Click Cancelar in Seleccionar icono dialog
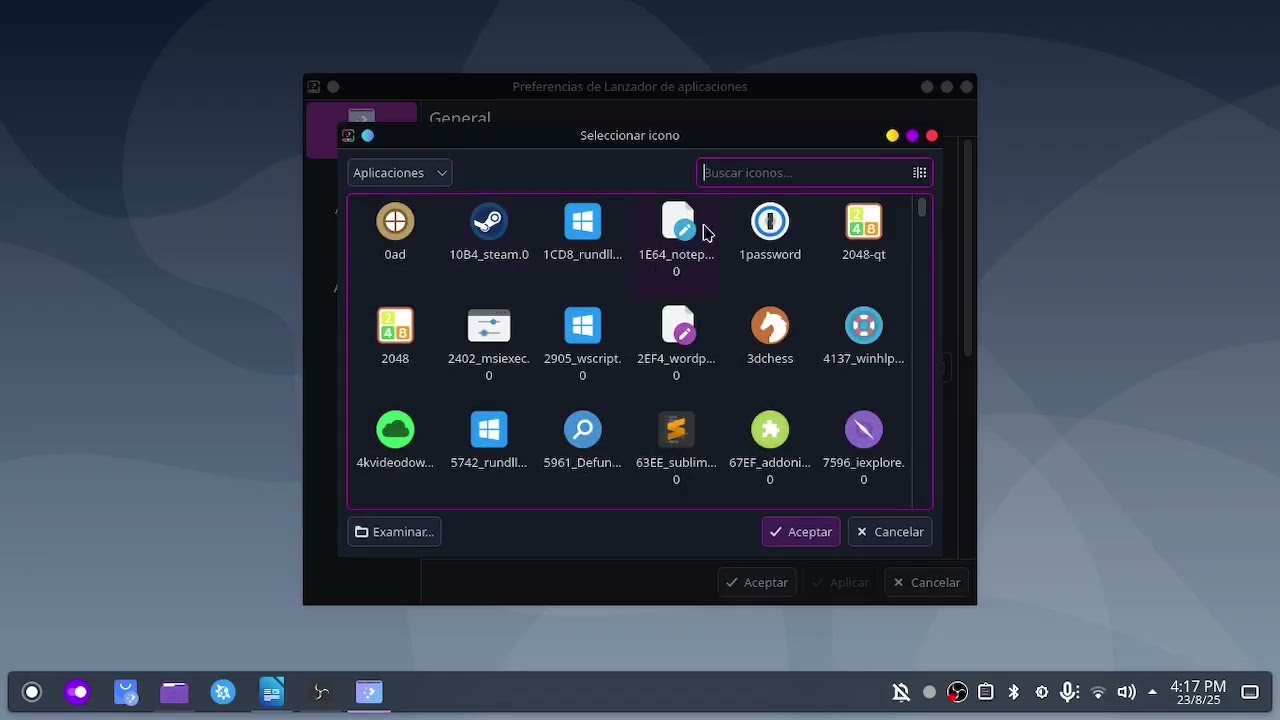The image size is (1280, 720). [x=890, y=532]
